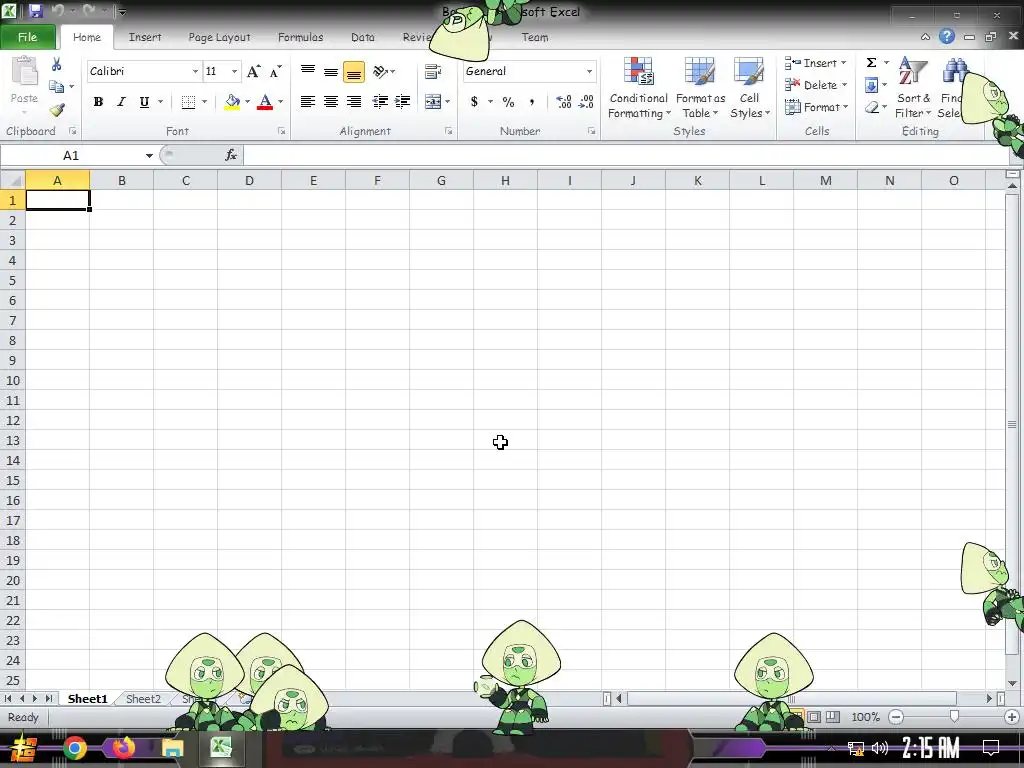Apply Percent Style format
Image resolution: width=1024 pixels, height=768 pixels.
[x=508, y=101]
